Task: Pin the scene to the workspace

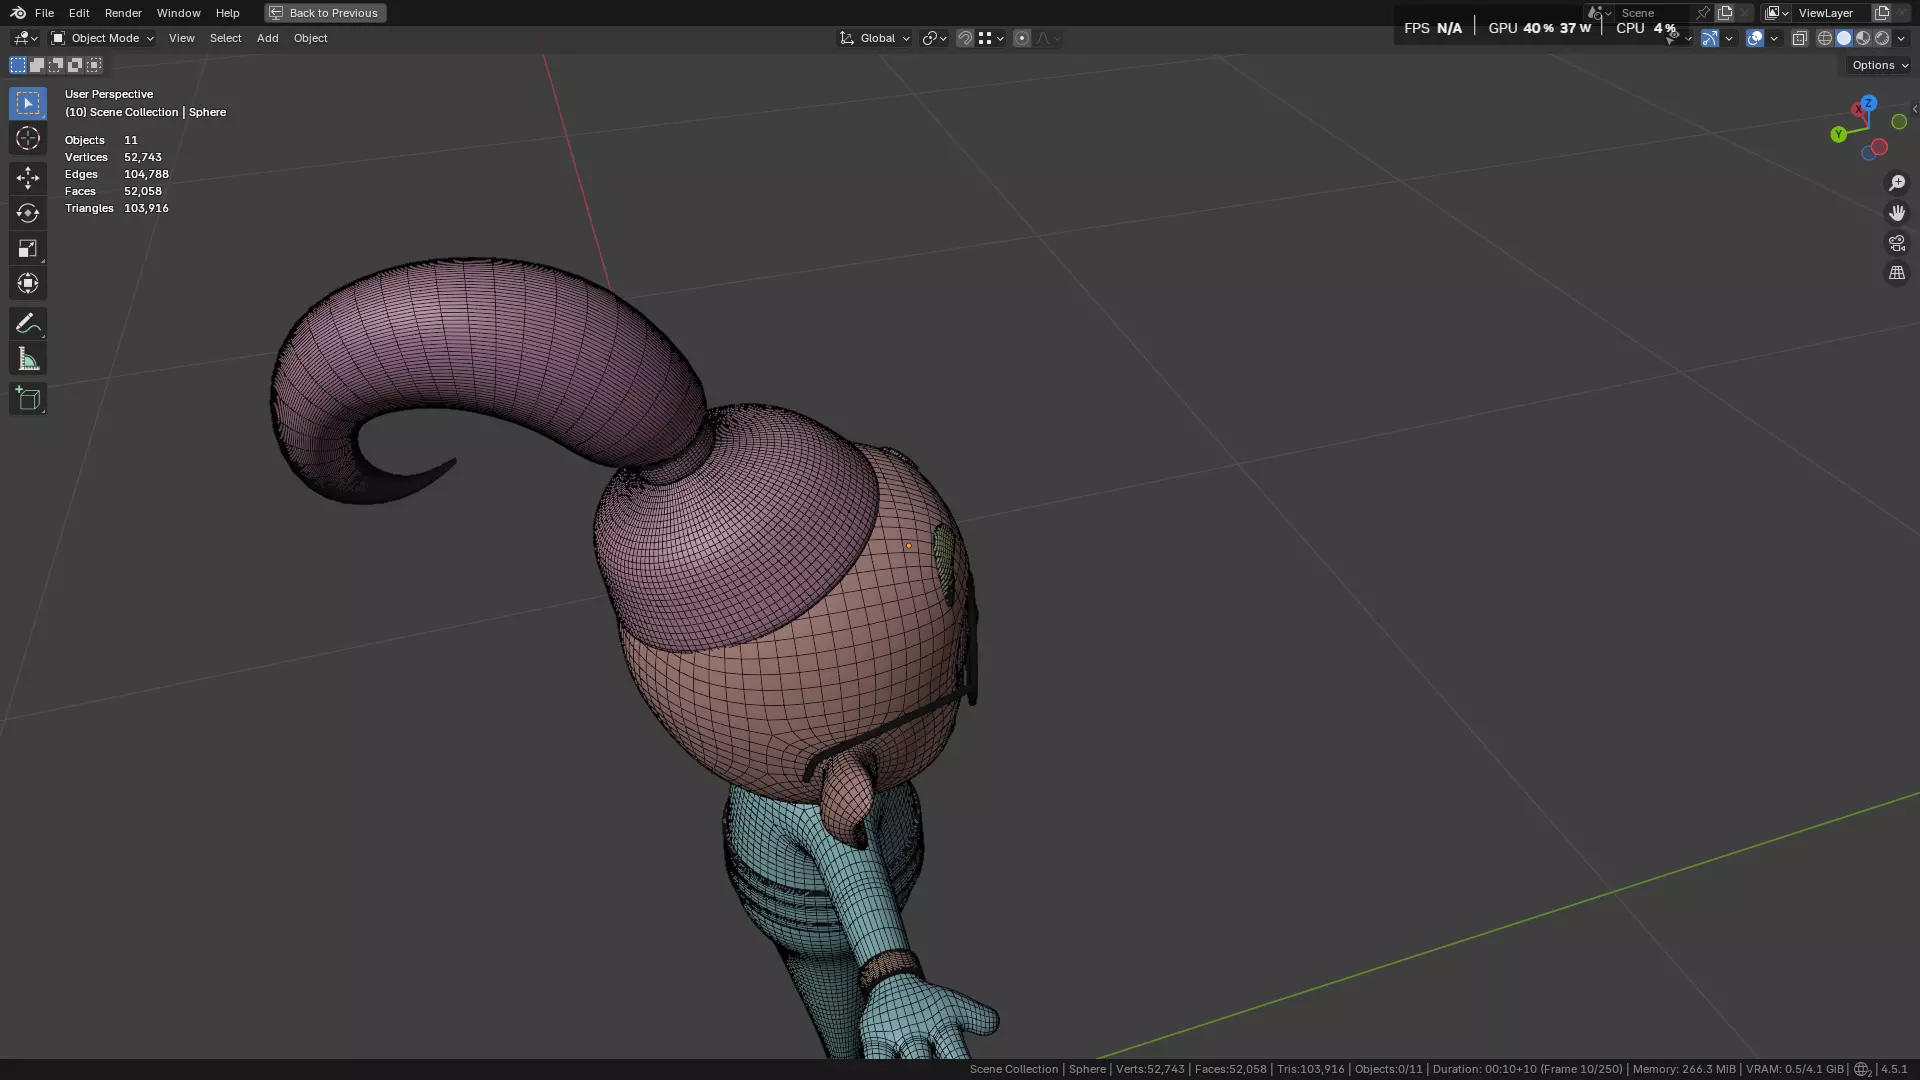Action: 1703,13
